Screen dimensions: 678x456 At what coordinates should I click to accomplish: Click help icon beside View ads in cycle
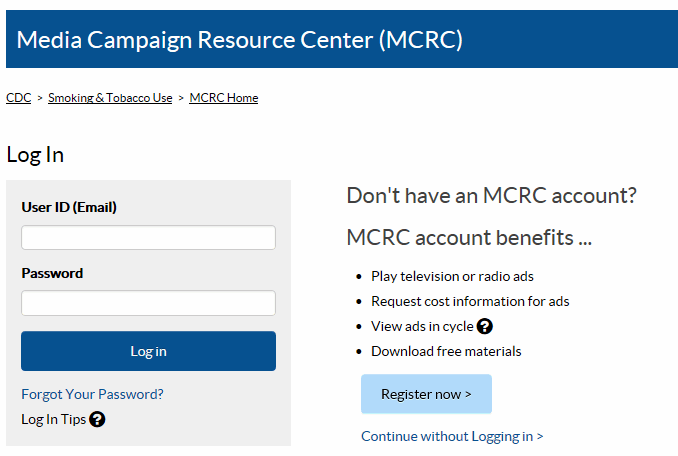(x=485, y=326)
